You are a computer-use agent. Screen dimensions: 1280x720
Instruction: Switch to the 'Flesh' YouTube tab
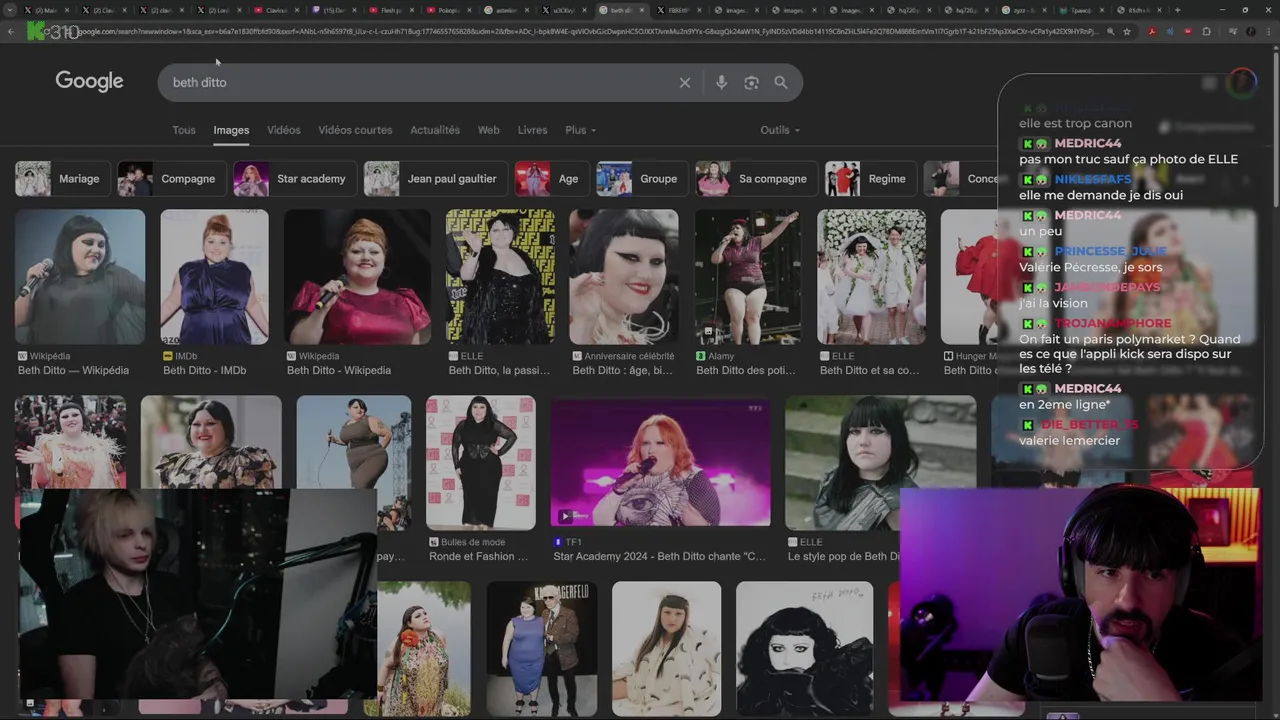point(393,10)
